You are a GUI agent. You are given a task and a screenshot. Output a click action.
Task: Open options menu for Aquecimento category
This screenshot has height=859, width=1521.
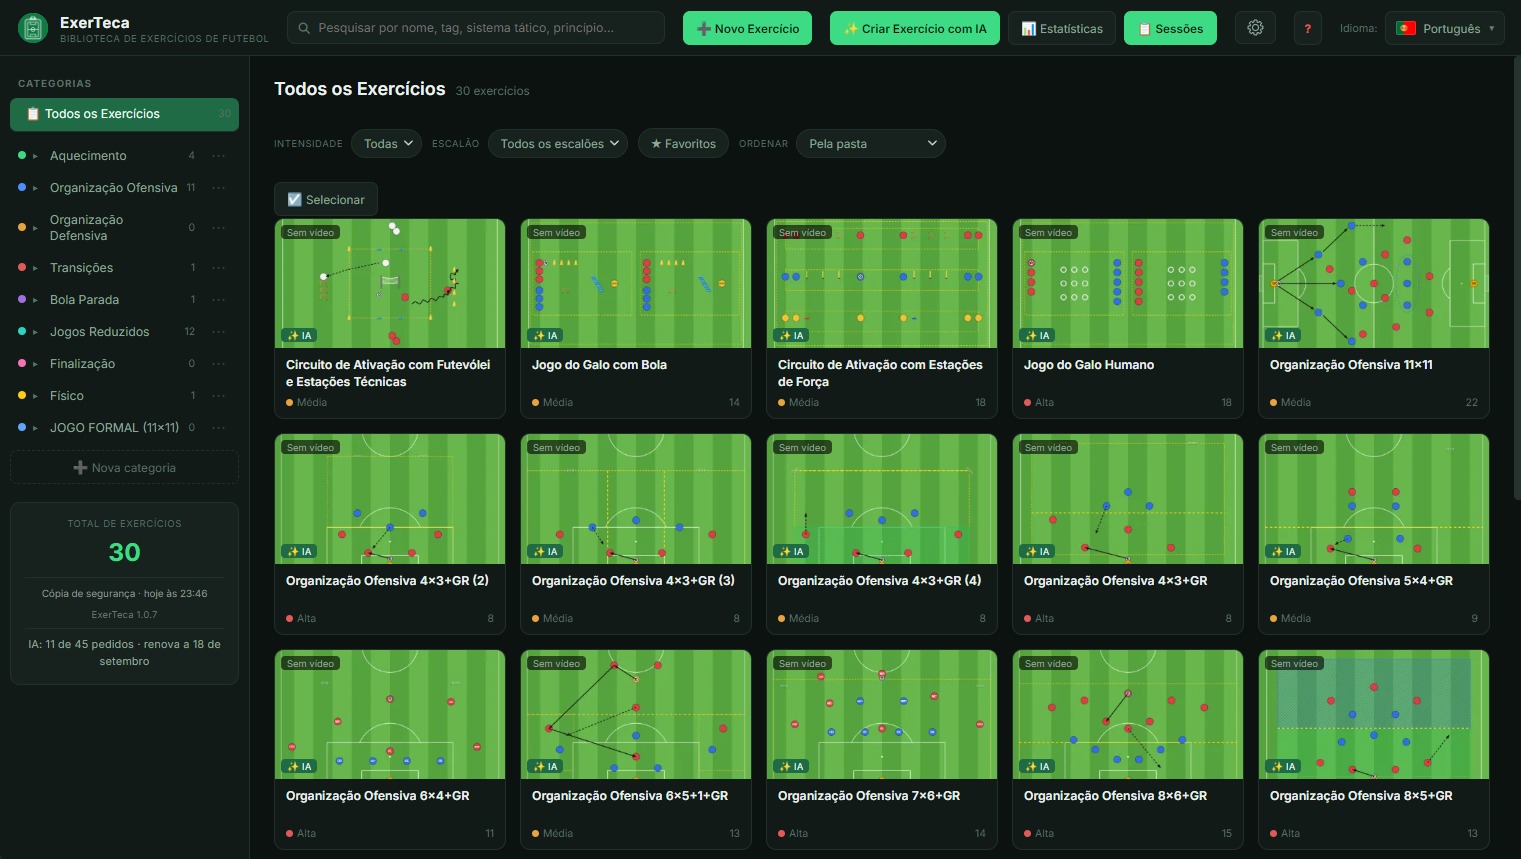tap(219, 156)
